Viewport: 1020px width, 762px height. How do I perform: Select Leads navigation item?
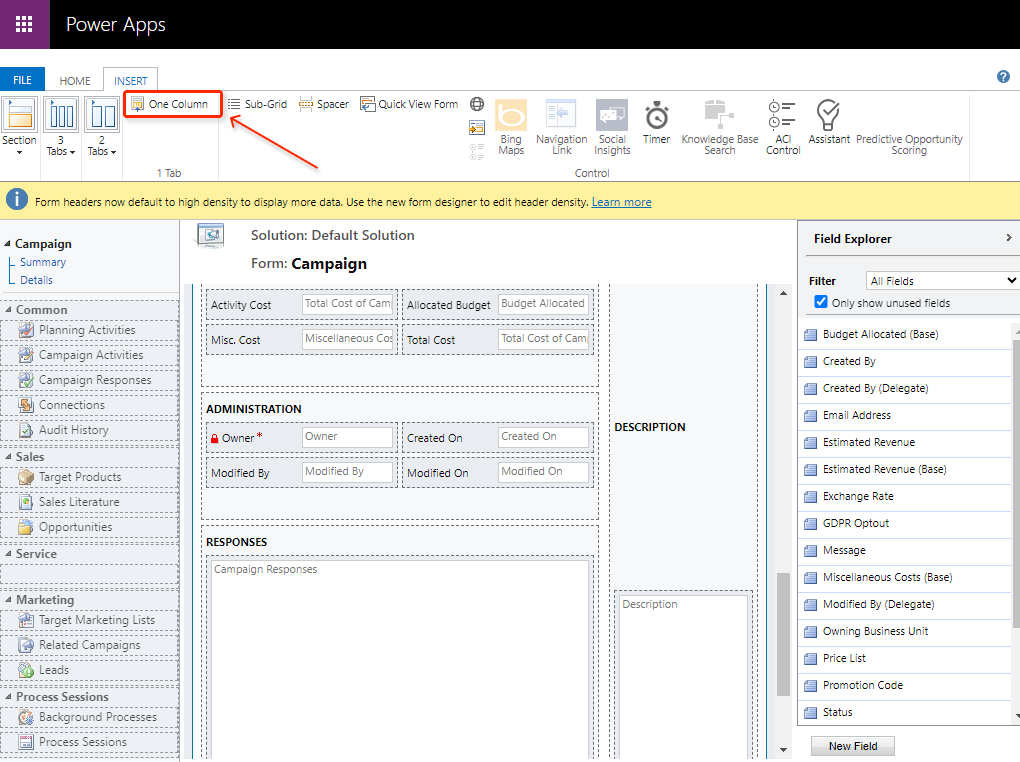89,670
